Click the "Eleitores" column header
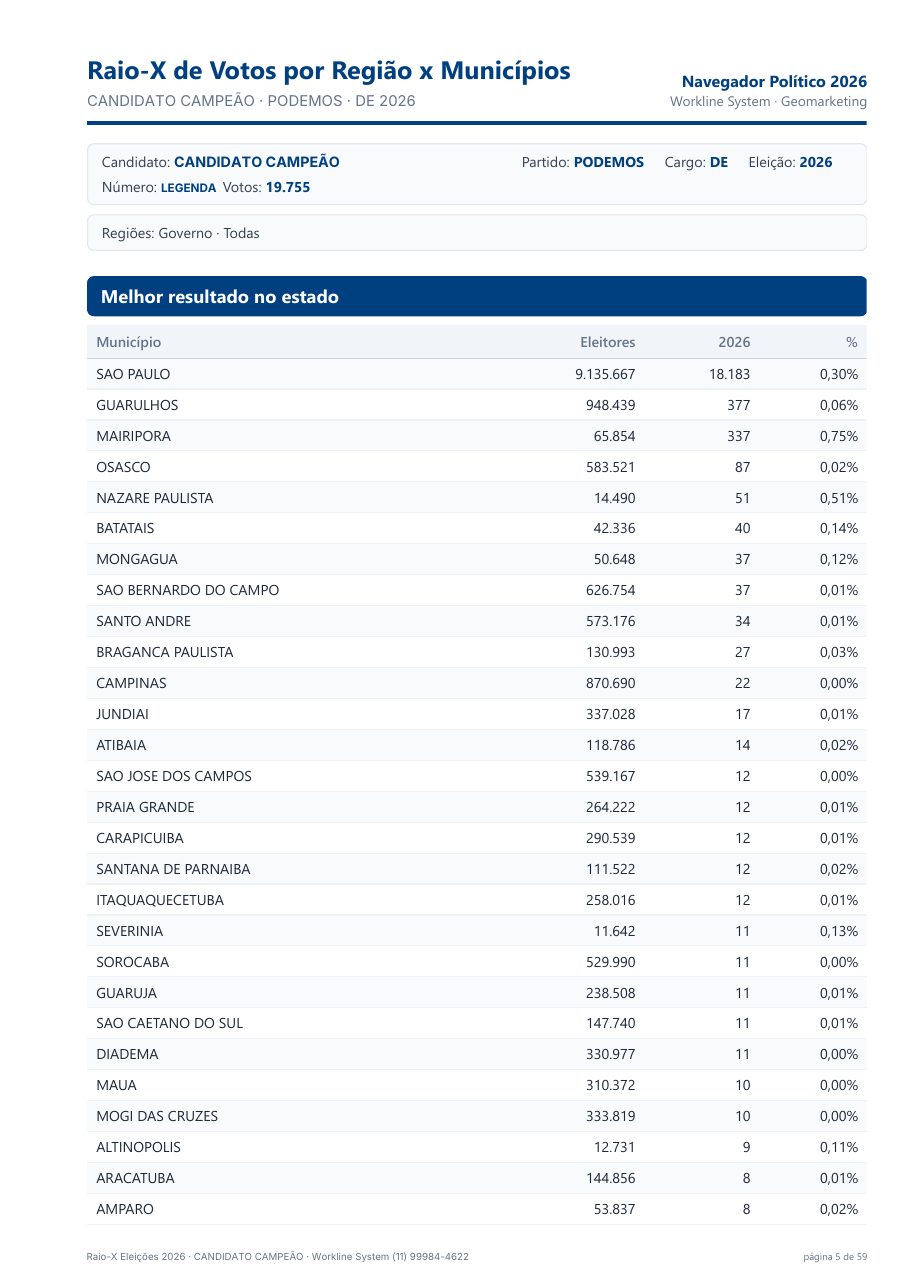 [x=608, y=342]
